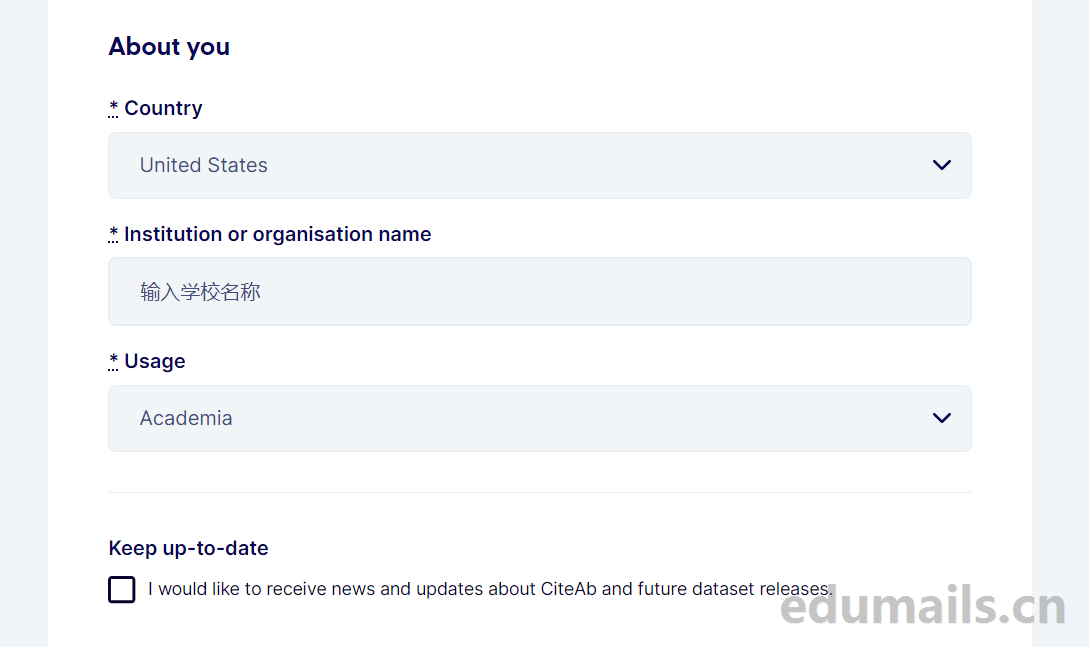Click the required asterisk beside Institution label
This screenshot has width=1089, height=647.
tap(114, 234)
